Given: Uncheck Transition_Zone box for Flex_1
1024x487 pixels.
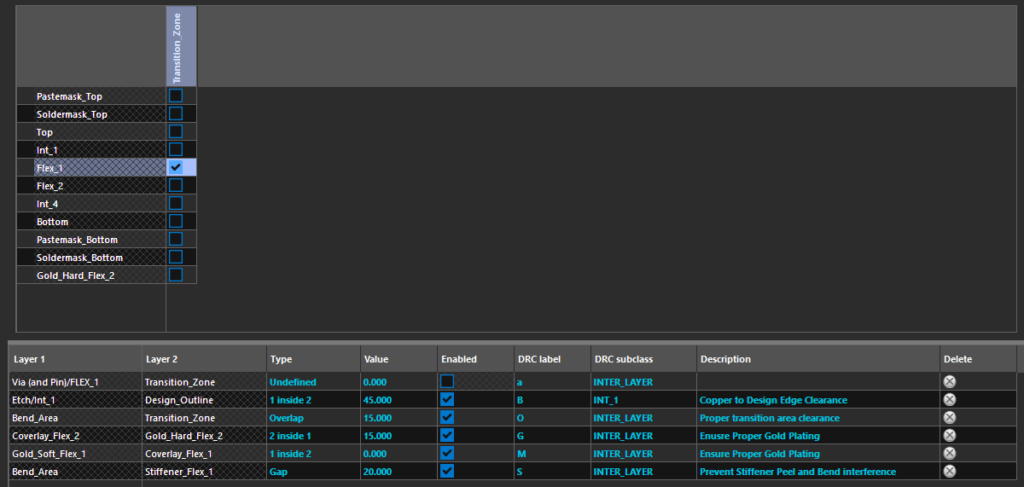Looking at the screenshot, I should 176,167.
